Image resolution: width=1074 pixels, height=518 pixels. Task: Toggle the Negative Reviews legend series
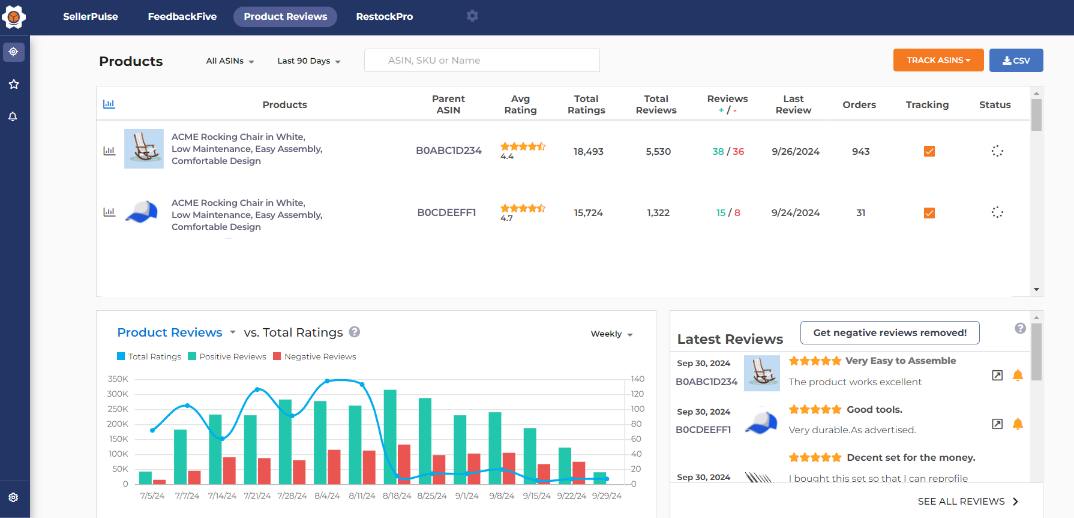coord(314,356)
